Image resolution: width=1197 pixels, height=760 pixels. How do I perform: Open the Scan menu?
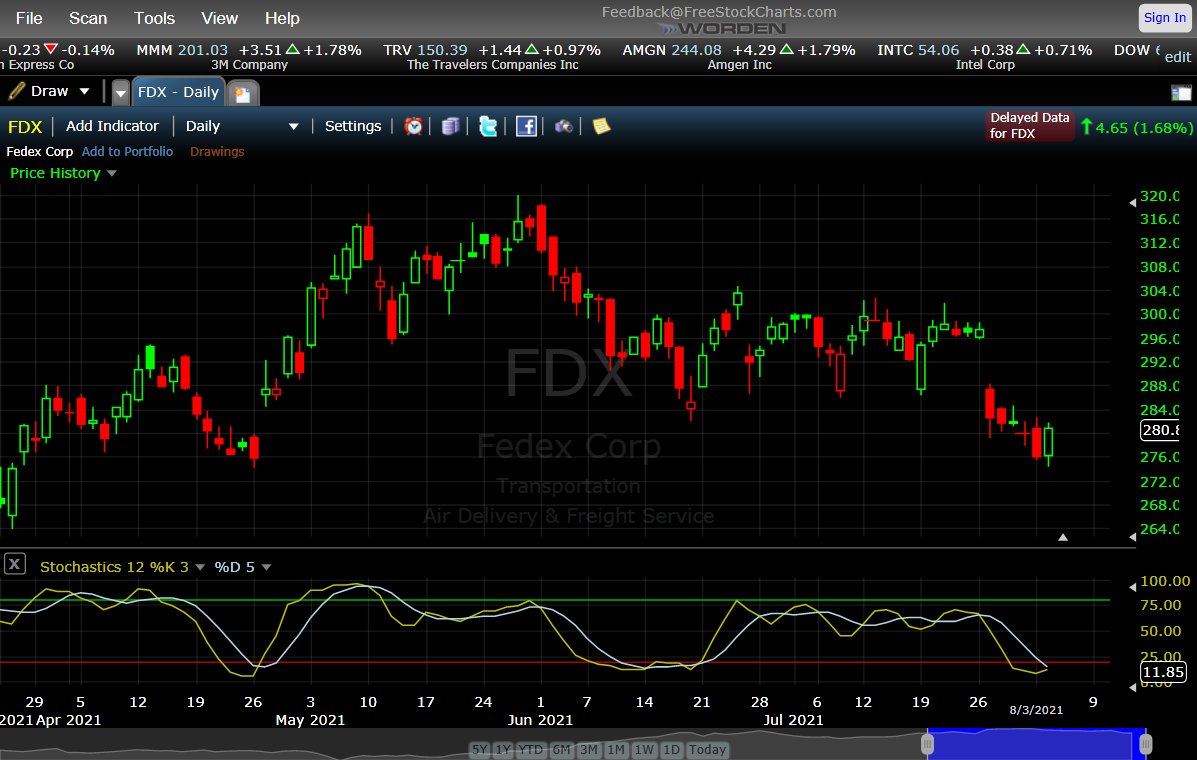(x=88, y=18)
